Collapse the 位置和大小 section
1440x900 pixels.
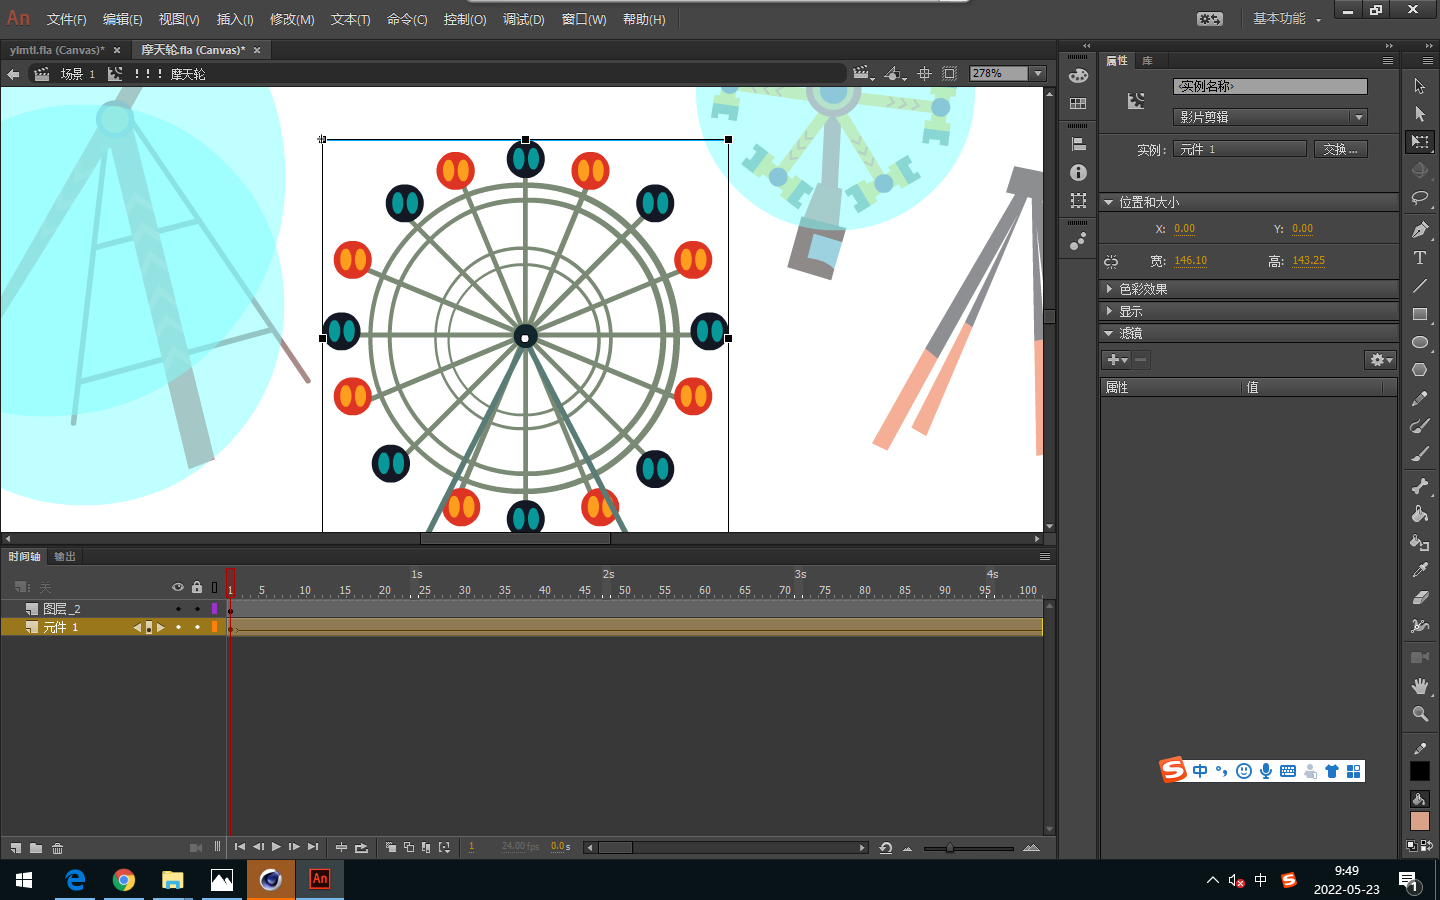(1148, 202)
